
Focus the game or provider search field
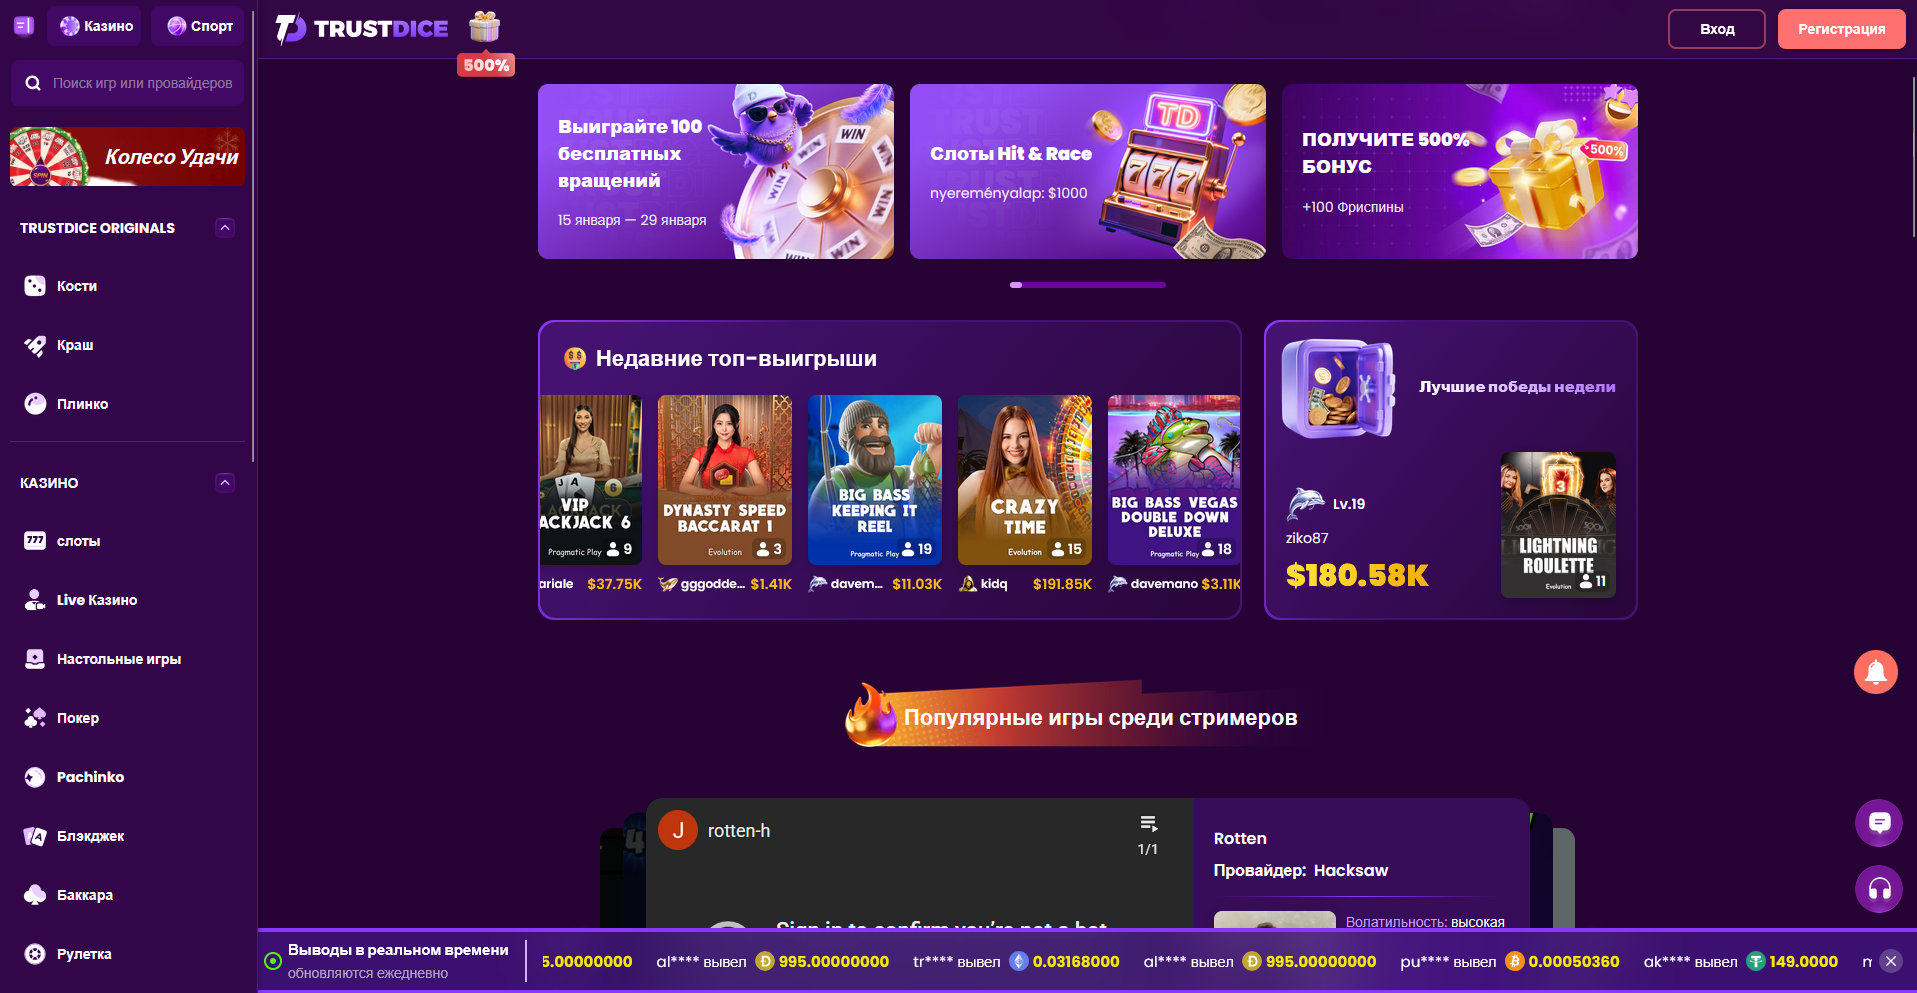(x=127, y=83)
